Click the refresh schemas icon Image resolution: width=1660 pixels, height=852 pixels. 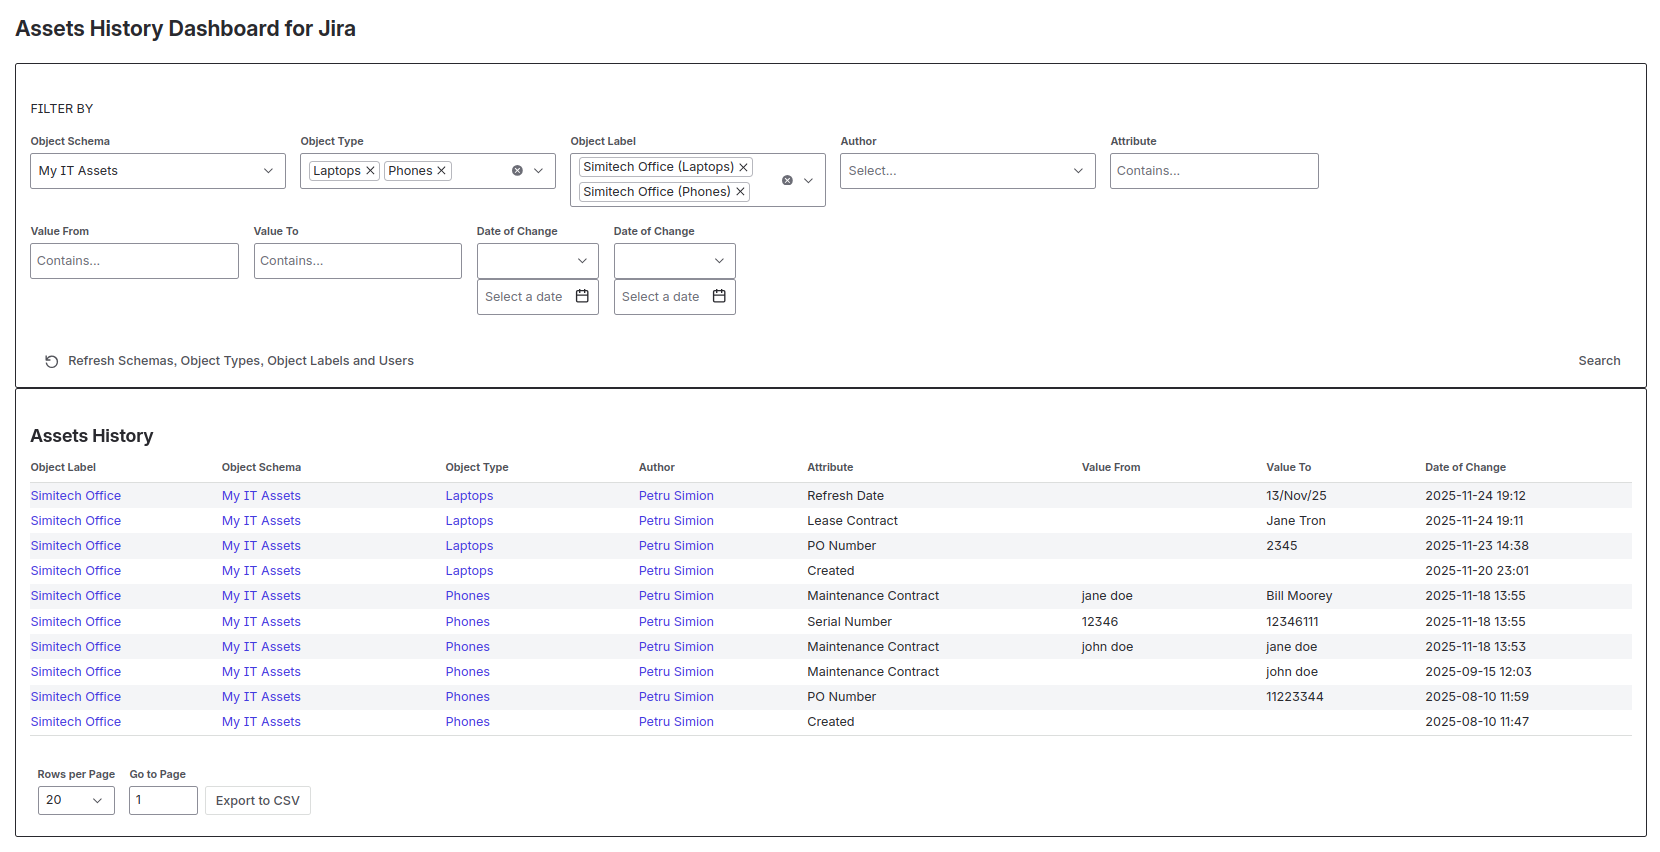pyautogui.click(x=51, y=361)
